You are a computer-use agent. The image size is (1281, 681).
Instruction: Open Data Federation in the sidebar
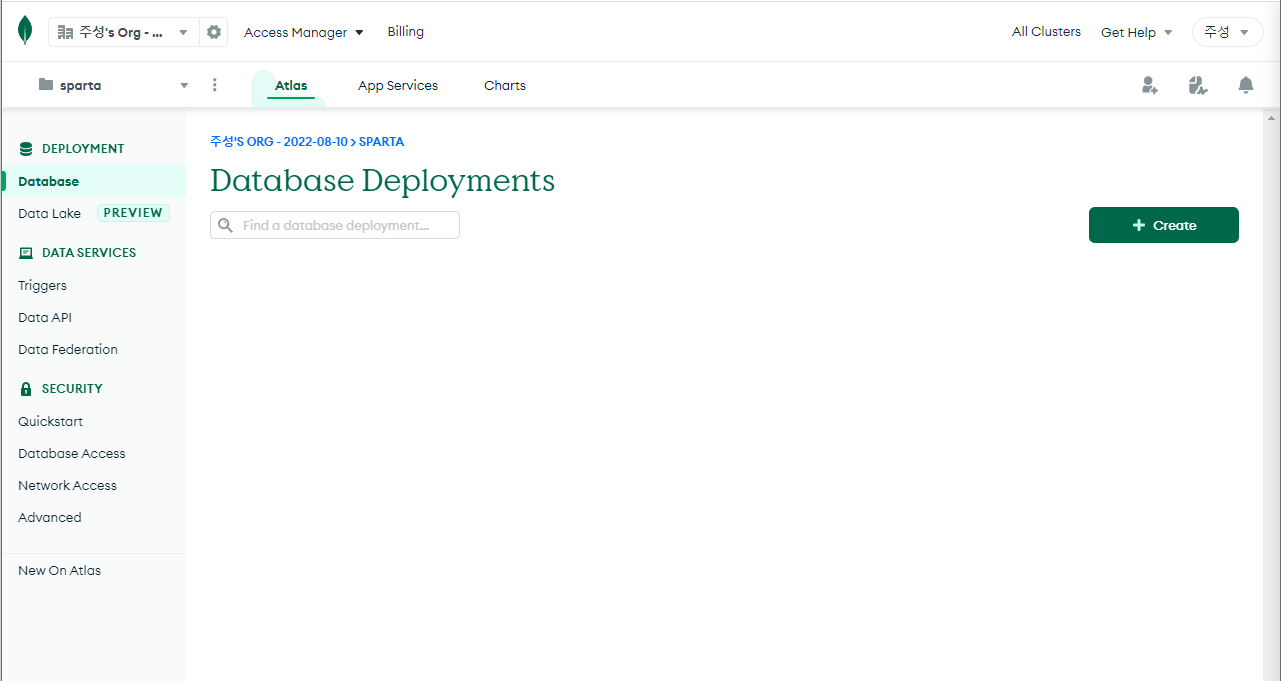tap(68, 349)
